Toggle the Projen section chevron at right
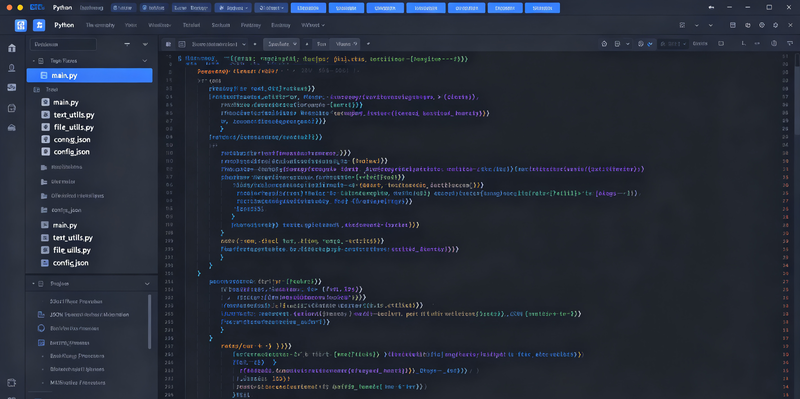The height and width of the screenshot is (399, 800). 147,284
